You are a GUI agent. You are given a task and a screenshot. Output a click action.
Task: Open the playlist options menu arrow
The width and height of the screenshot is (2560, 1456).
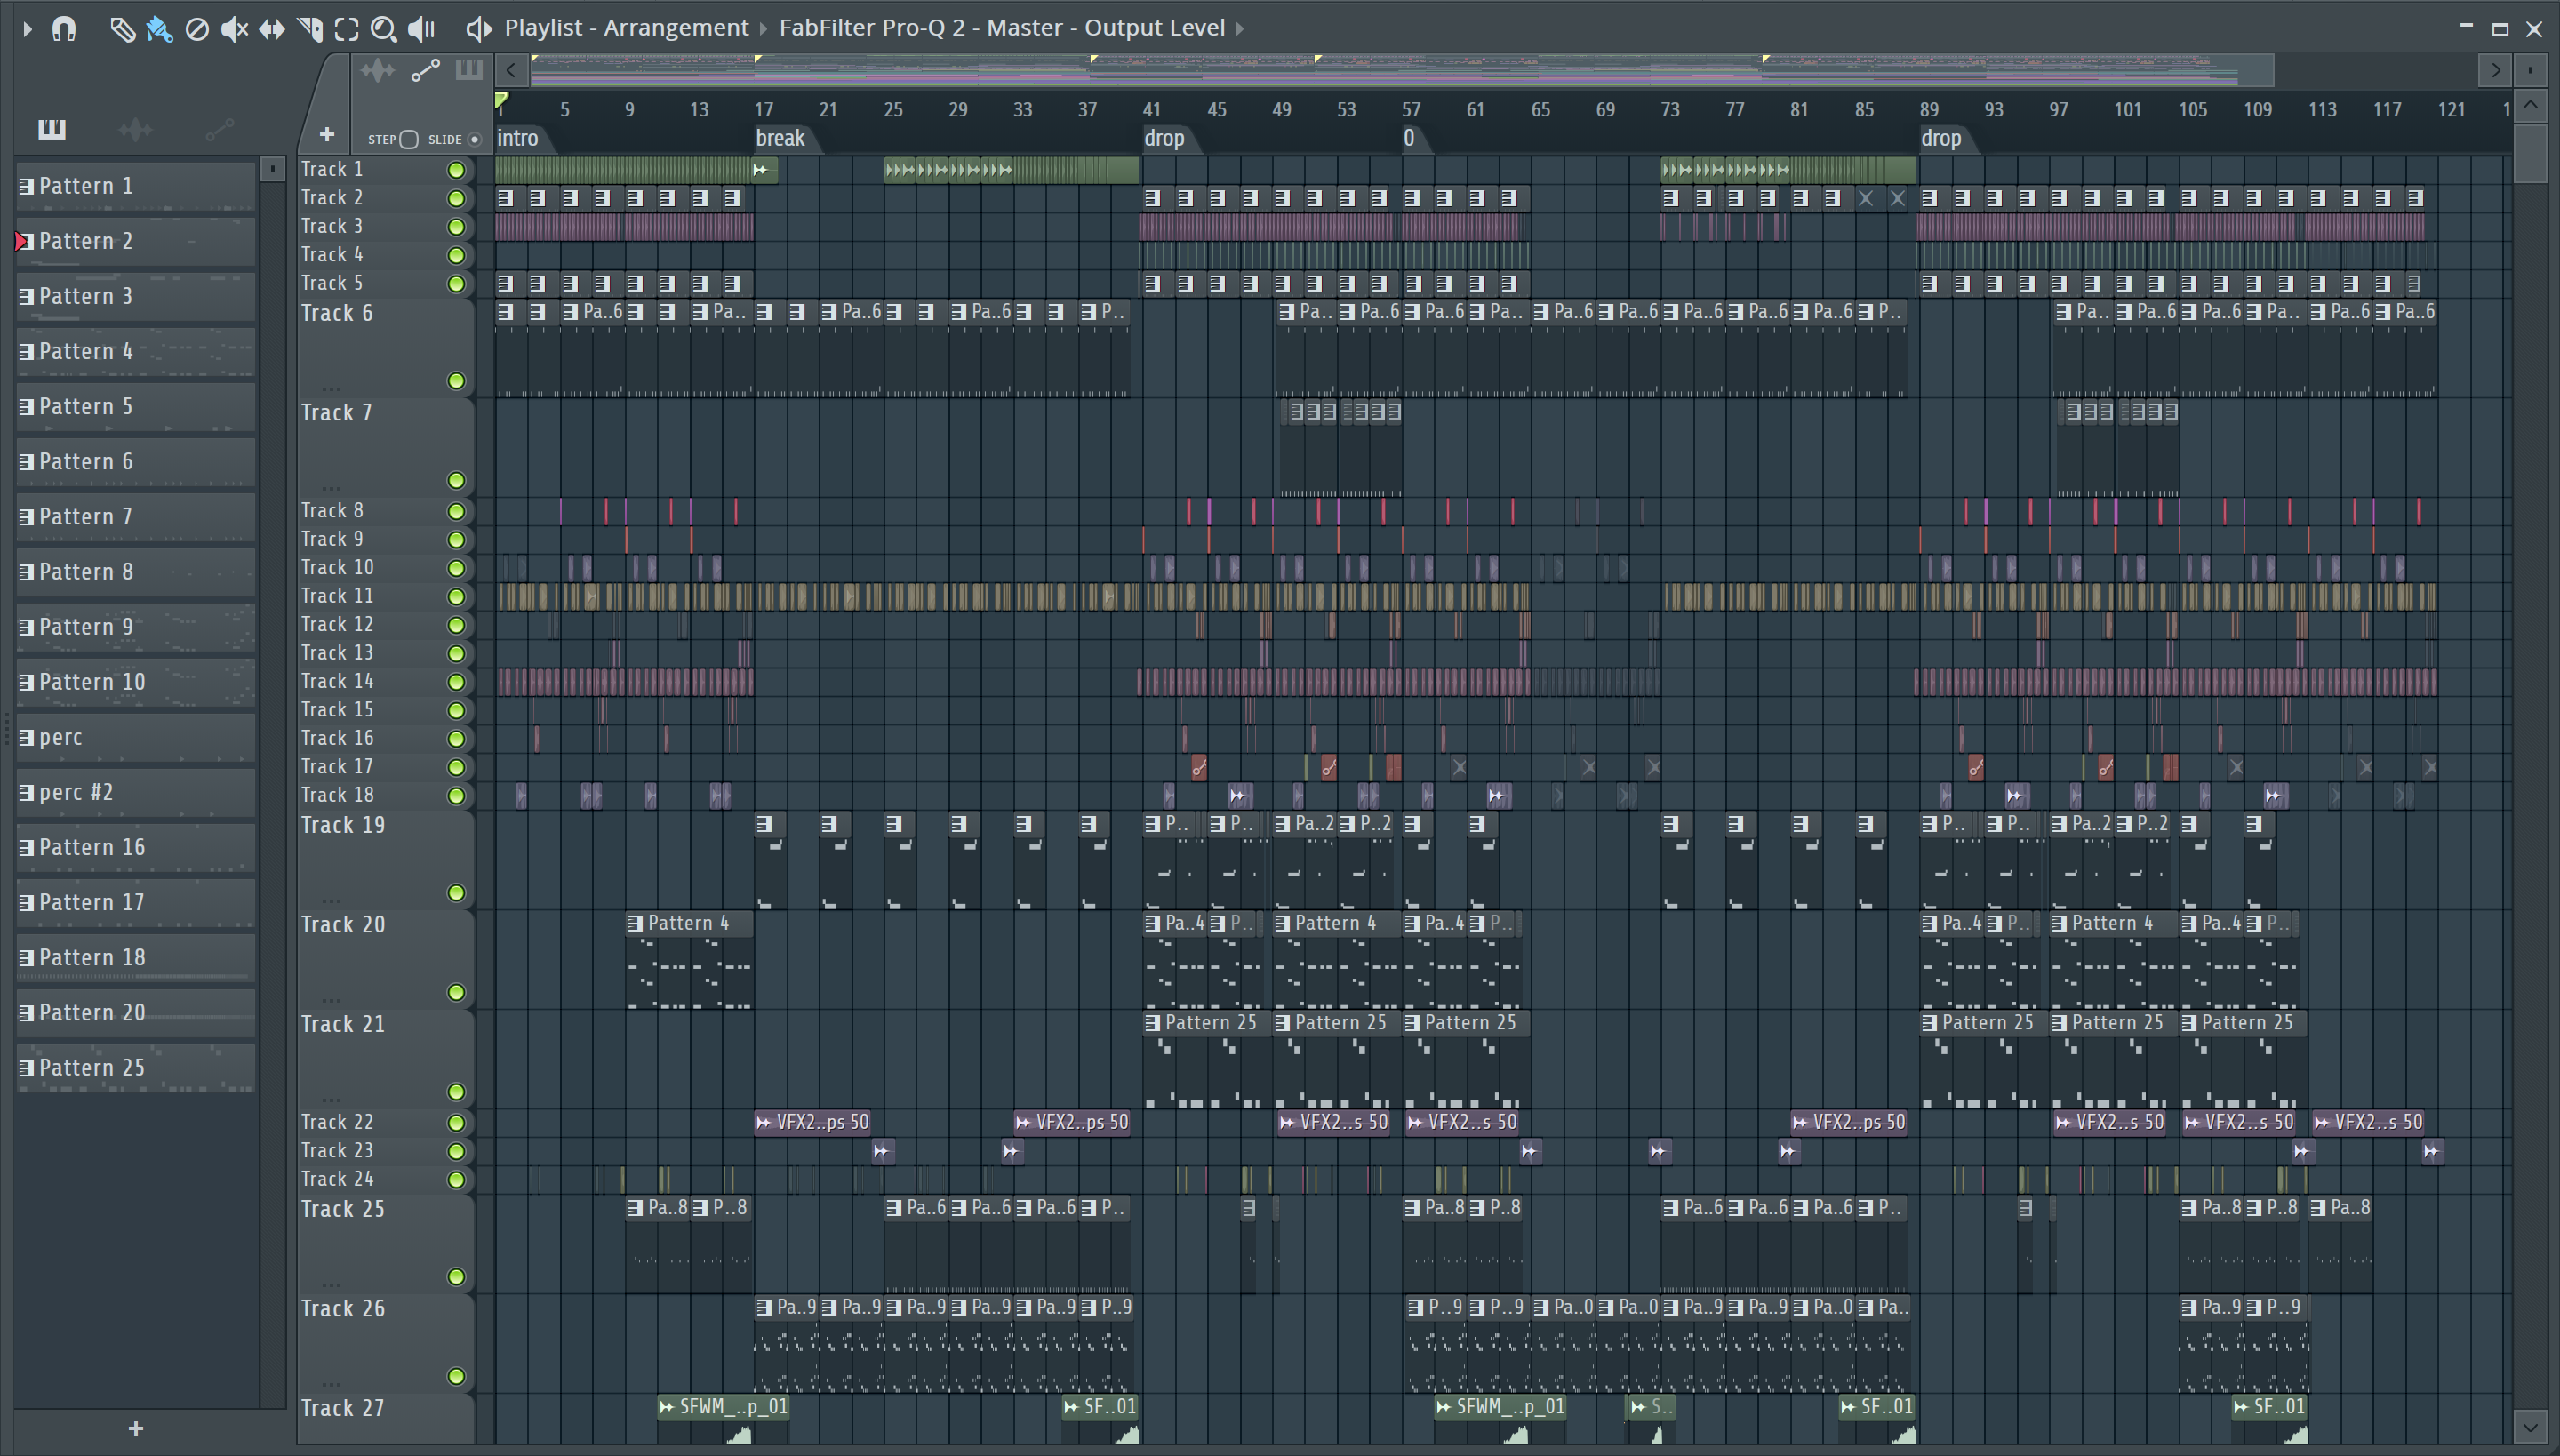pyautogui.click(x=27, y=29)
